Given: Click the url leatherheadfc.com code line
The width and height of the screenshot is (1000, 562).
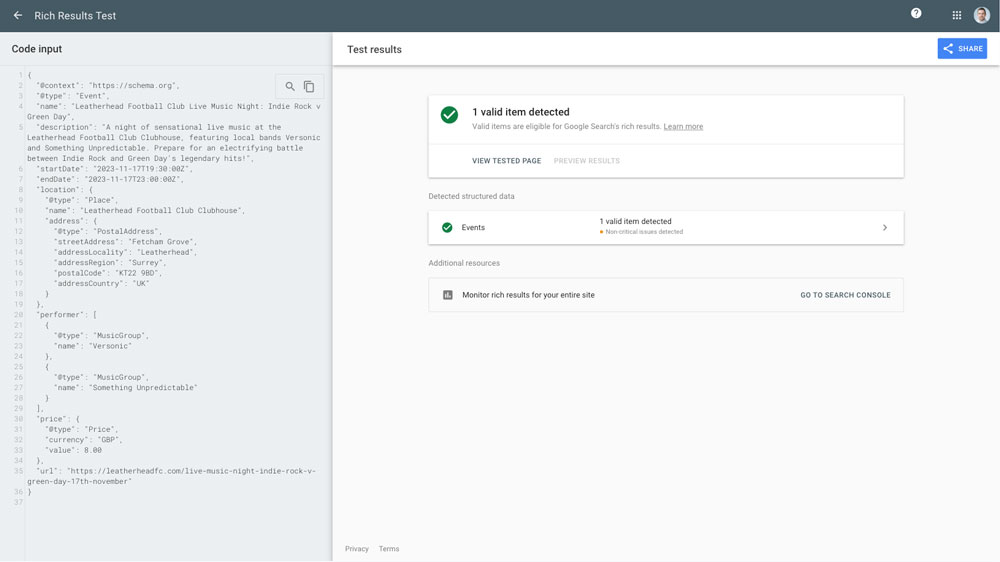Looking at the screenshot, I should pyautogui.click(x=172, y=476).
